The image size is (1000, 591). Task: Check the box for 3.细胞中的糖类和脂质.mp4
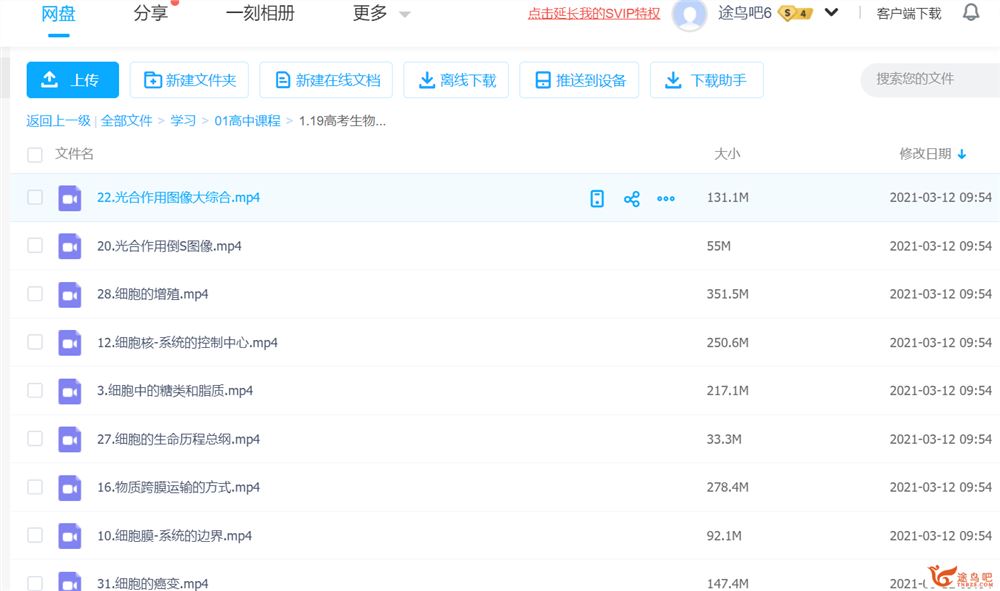(x=35, y=390)
